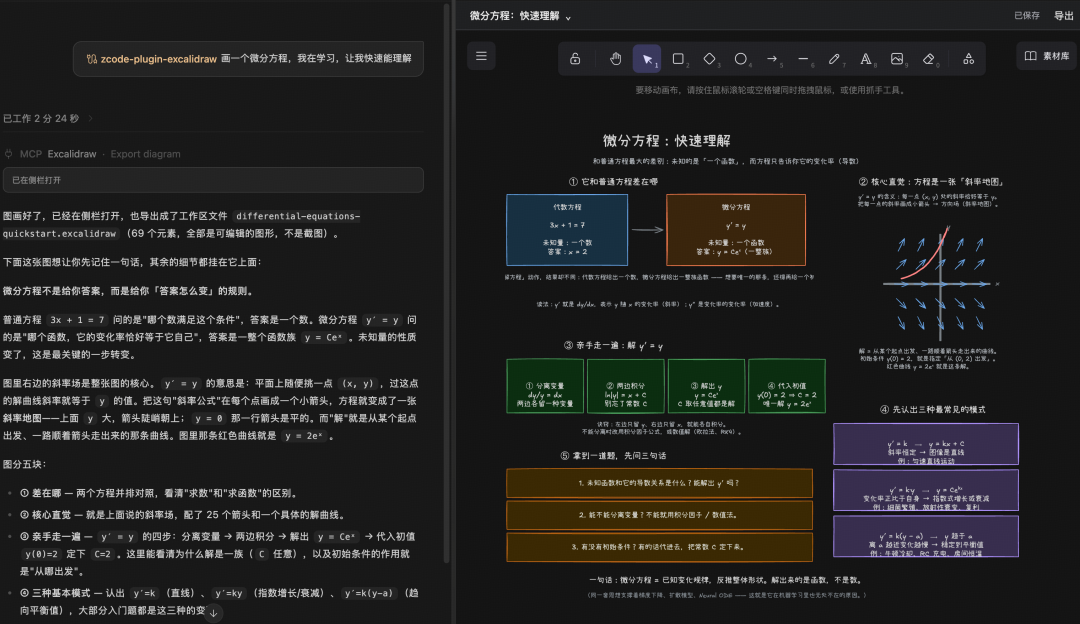Image resolution: width=1080 pixels, height=624 pixels.
Task: Select the ⑤ 拿到一道题，先问三句话 heading
Action: (x=613, y=456)
